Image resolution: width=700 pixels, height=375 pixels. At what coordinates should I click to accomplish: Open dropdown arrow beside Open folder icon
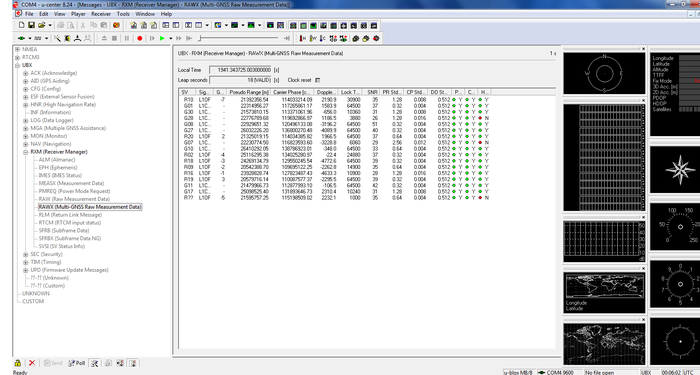click(x=50, y=25)
